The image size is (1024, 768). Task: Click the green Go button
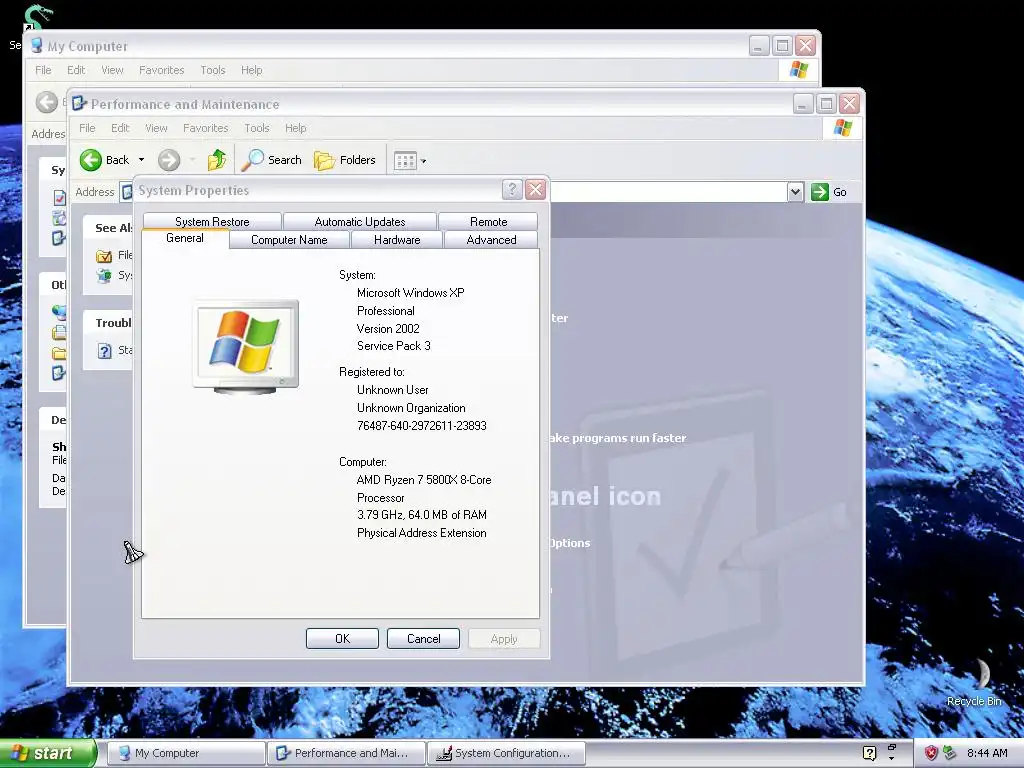[x=829, y=192]
